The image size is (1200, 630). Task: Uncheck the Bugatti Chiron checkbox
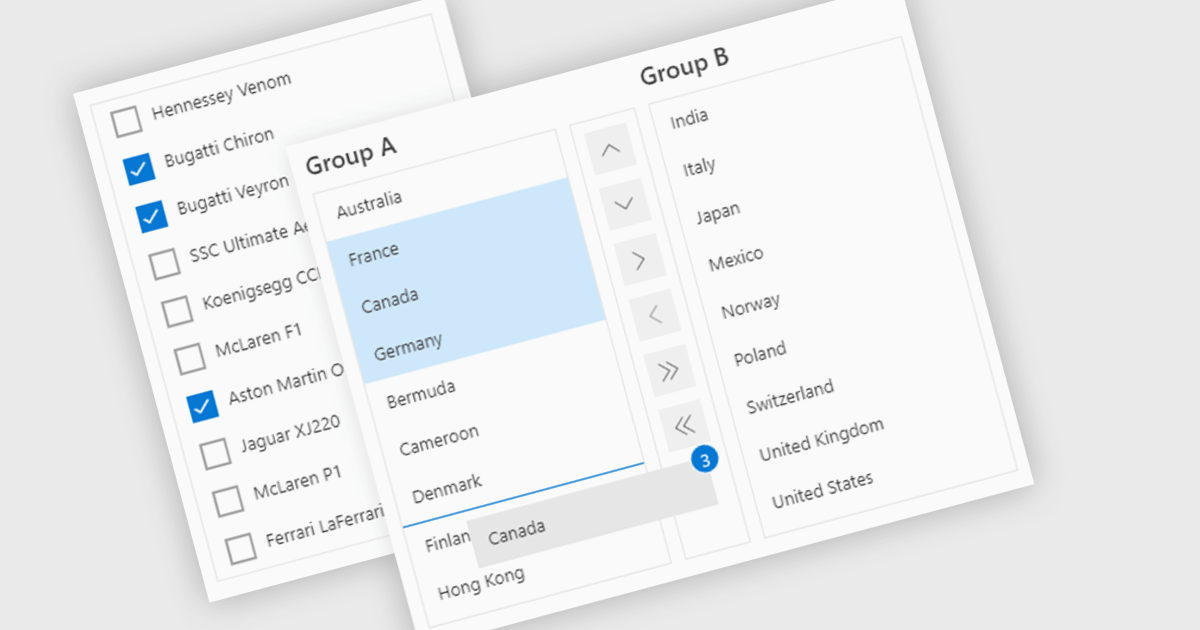(x=139, y=169)
